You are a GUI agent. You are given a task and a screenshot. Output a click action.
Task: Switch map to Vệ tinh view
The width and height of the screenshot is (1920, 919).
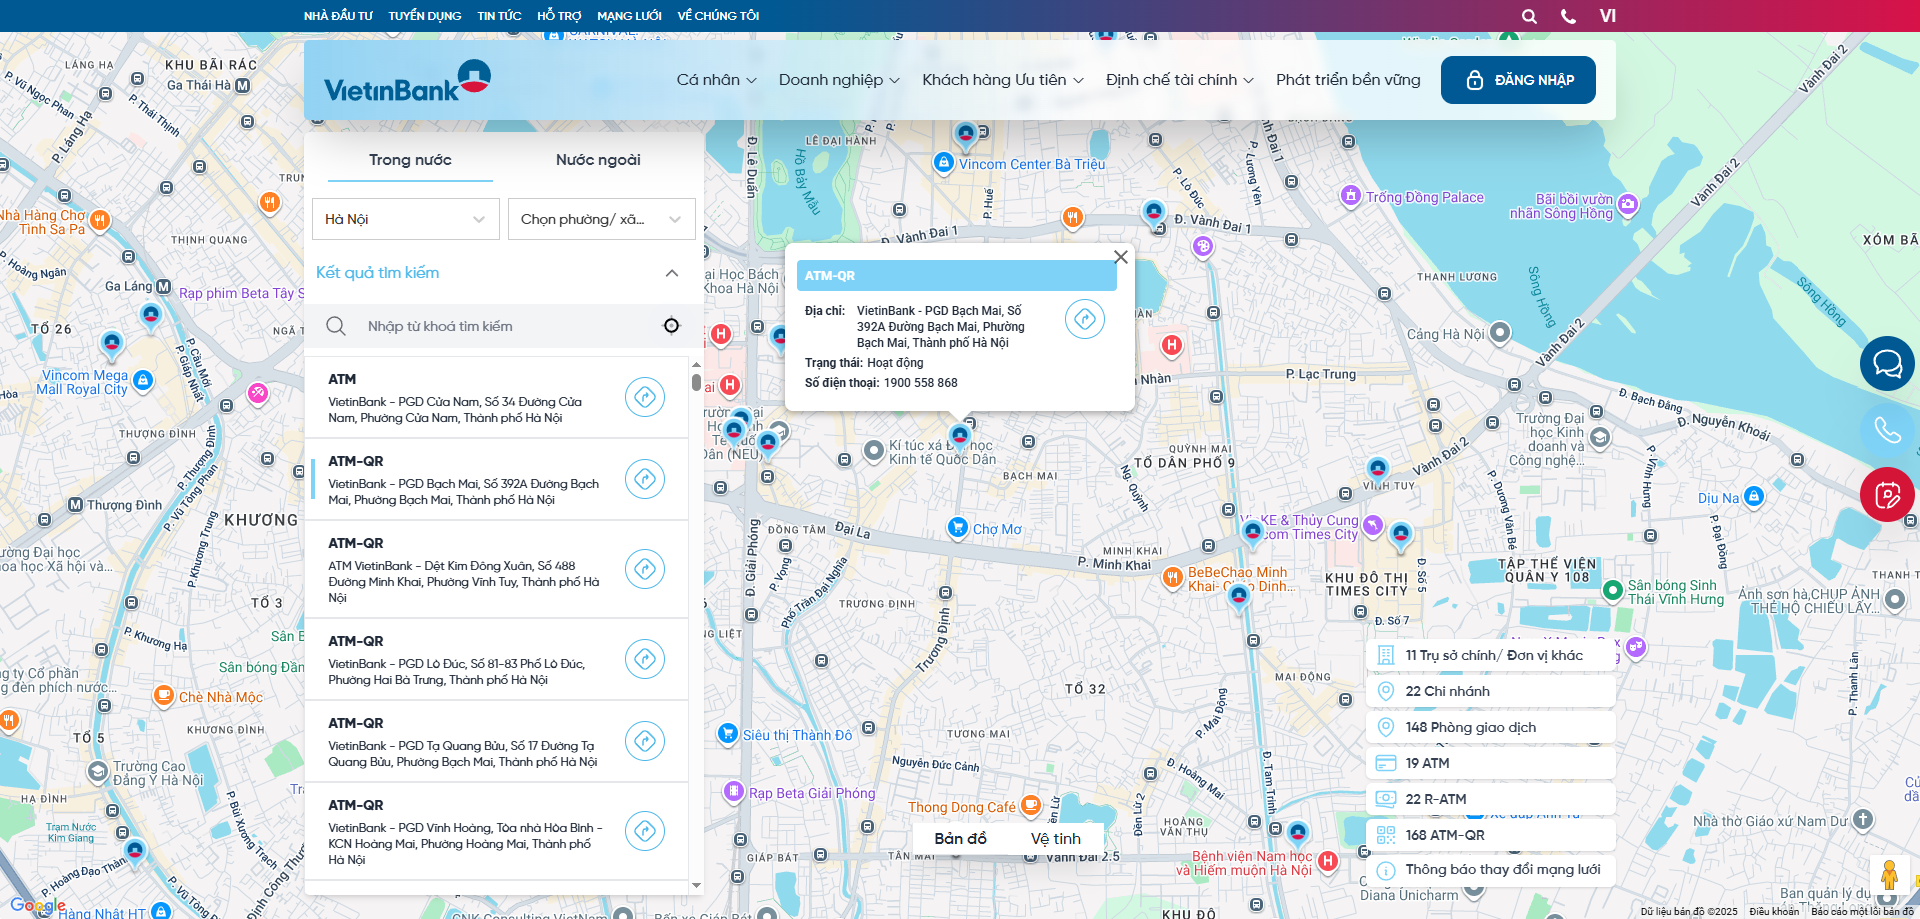(x=1055, y=839)
